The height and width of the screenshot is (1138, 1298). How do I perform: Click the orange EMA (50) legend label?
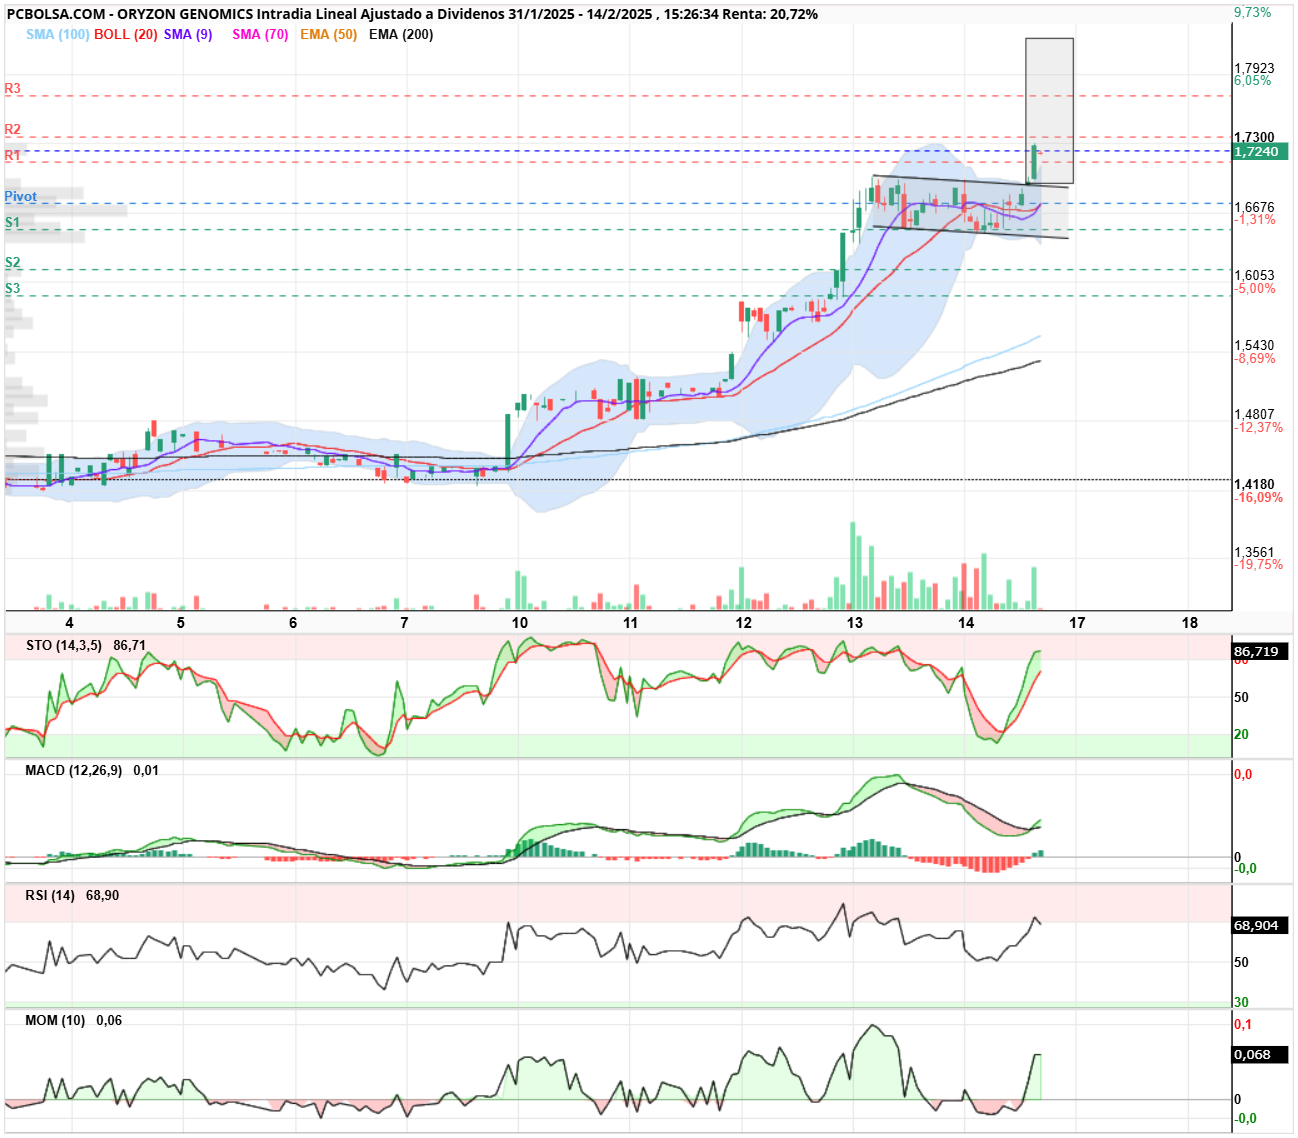click(x=328, y=34)
